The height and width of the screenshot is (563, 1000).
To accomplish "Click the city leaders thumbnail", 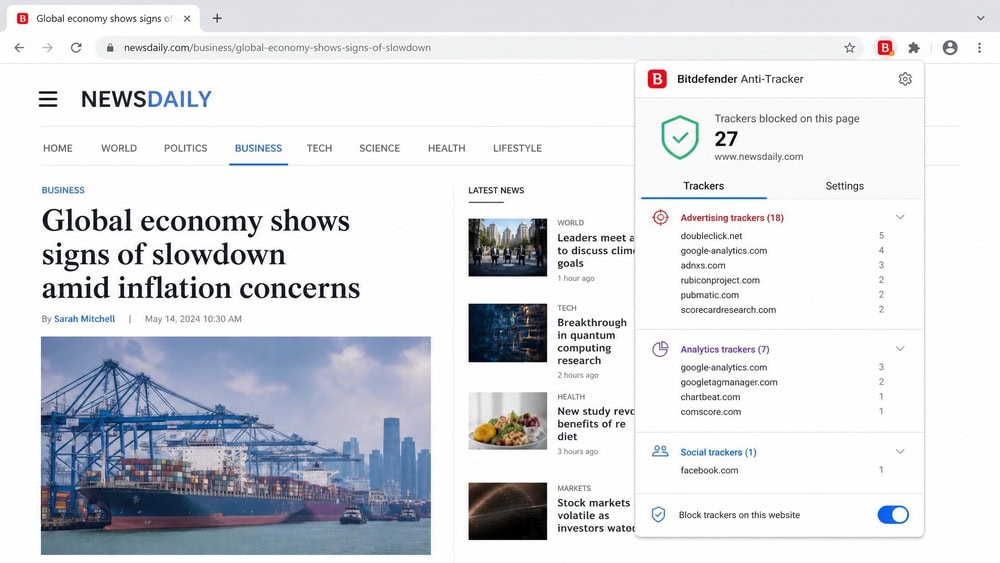I will [508, 247].
